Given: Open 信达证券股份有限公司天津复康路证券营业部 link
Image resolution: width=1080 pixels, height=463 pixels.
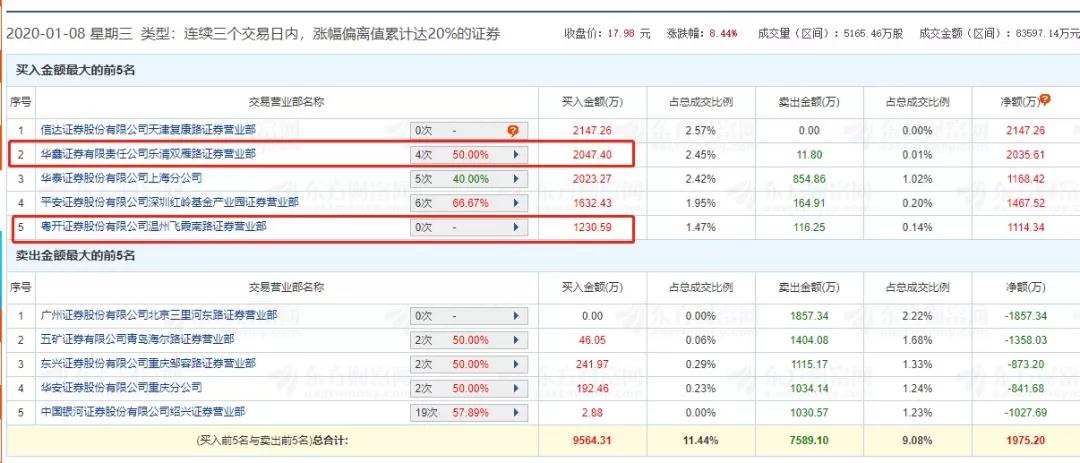Looking at the screenshot, I should pyautogui.click(x=148, y=129).
